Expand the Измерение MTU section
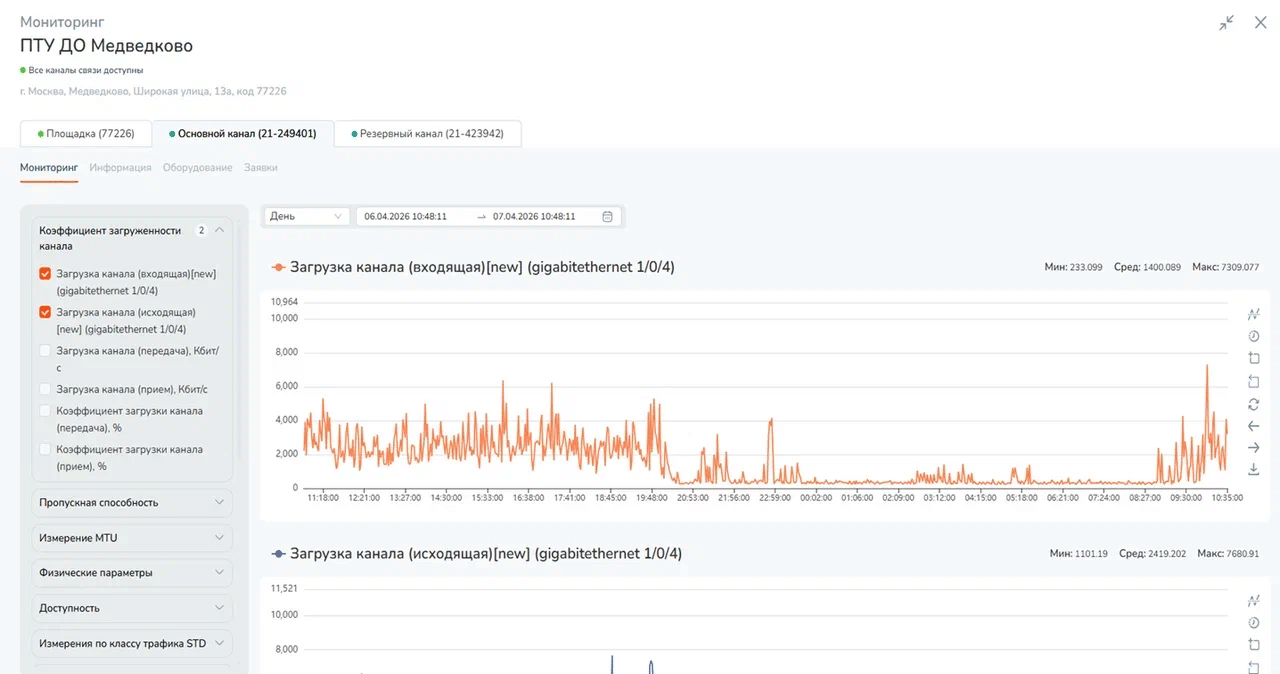The height and width of the screenshot is (674, 1280). [x=132, y=538]
